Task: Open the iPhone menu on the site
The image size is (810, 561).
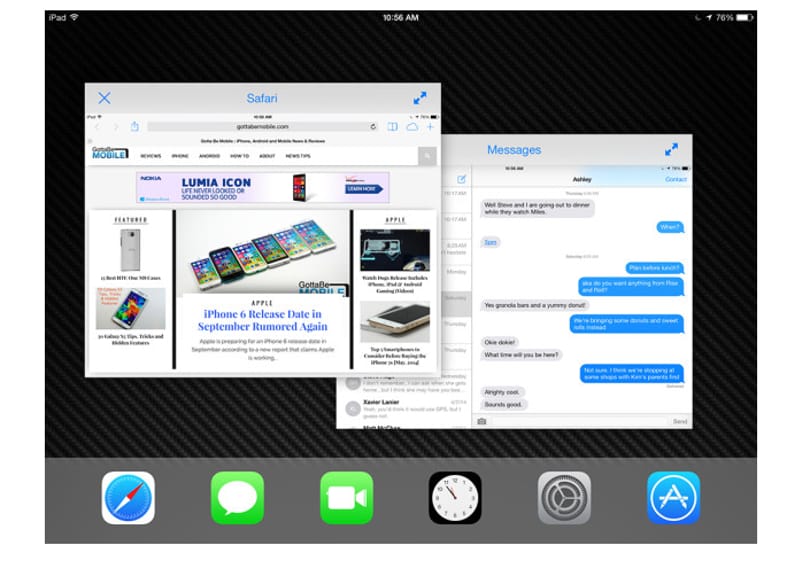Action: 180,156
